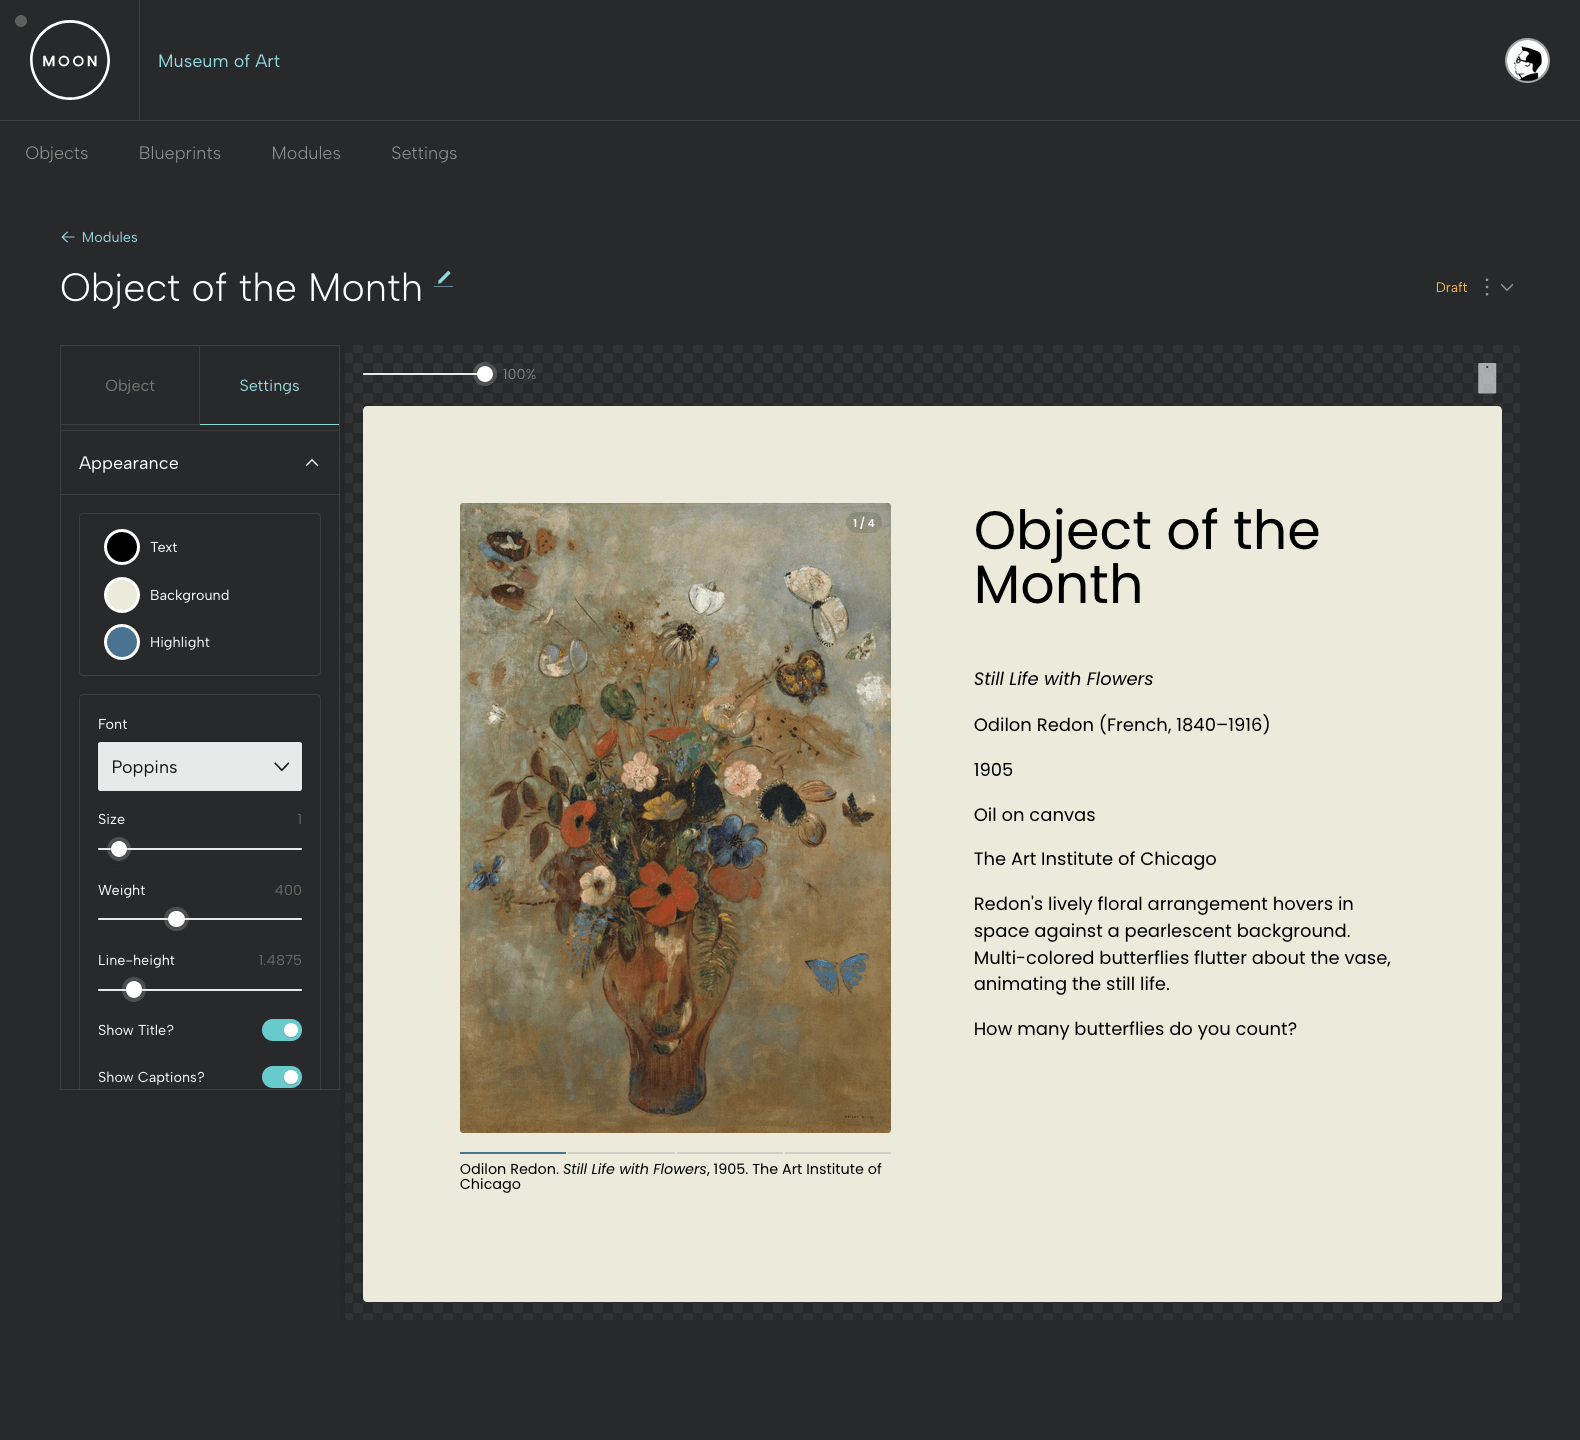1580x1440 pixels.
Task: Pick the blue Highlight color swatch
Action: coord(122,642)
